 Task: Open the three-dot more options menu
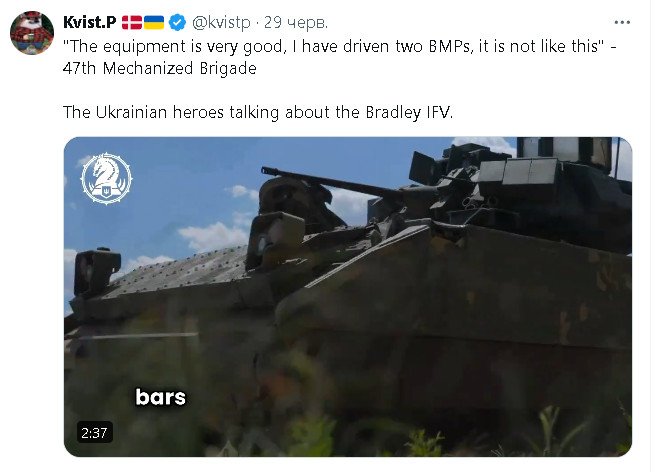click(x=622, y=22)
